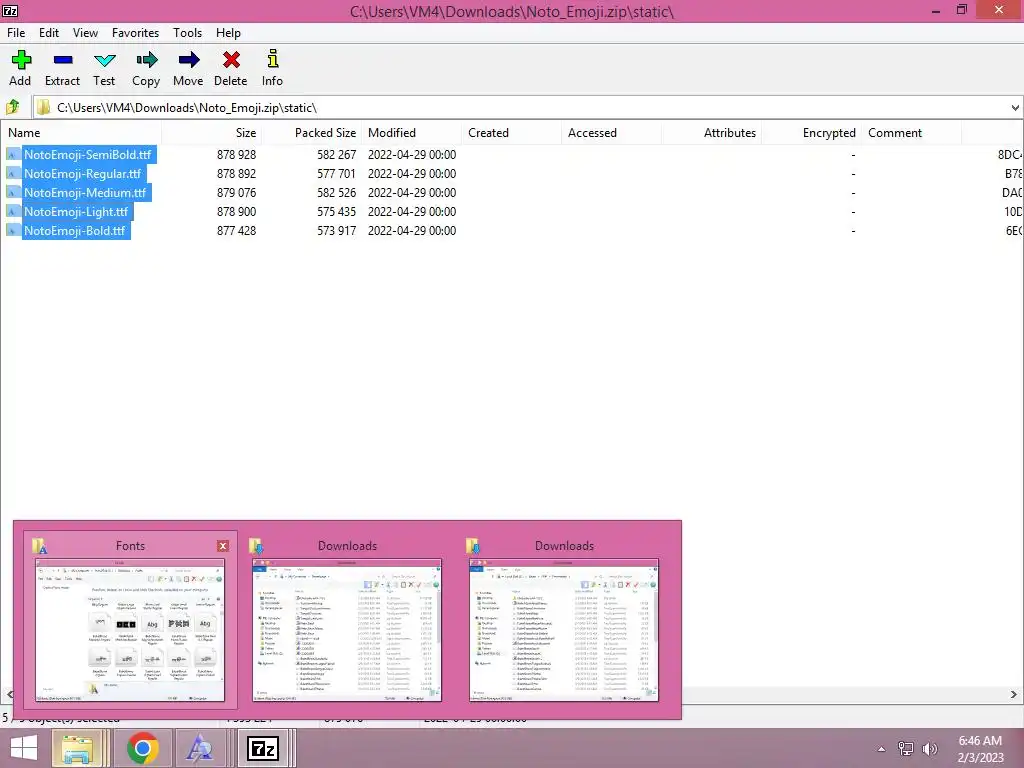Sort by the Size column header
The image size is (1024, 768).
[212, 133]
